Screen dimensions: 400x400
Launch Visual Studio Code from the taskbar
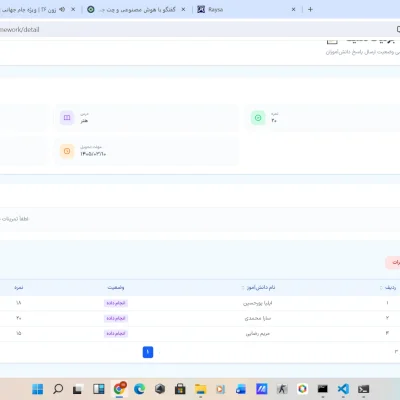pyautogui.click(x=343, y=389)
